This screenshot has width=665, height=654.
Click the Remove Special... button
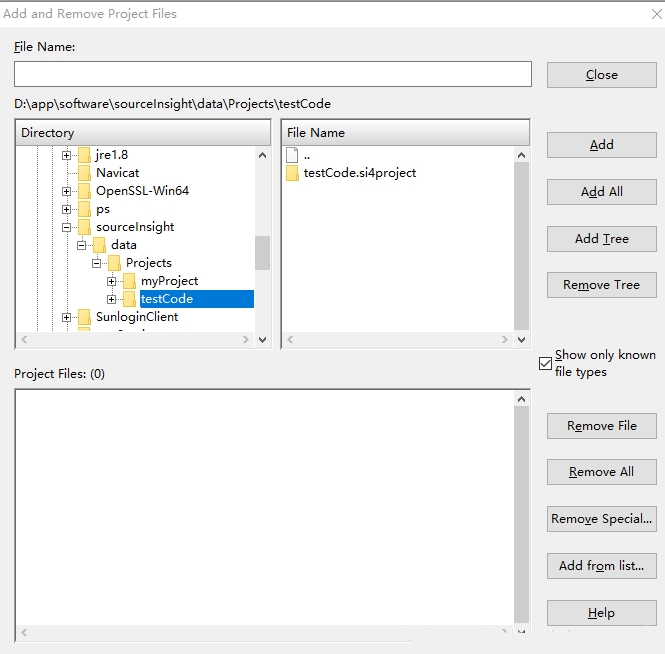[601, 519]
